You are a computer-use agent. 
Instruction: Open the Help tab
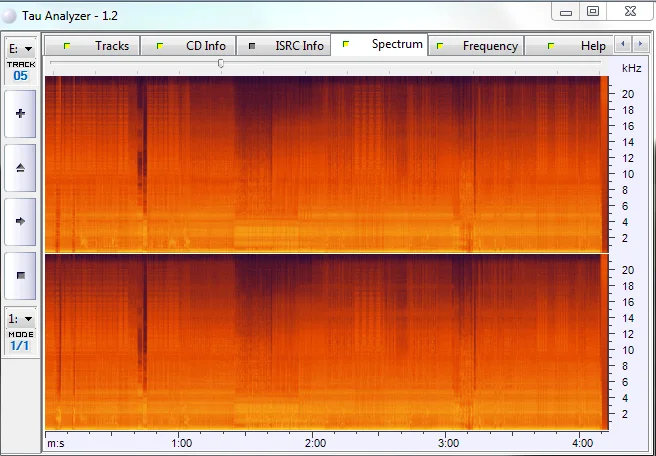(x=569, y=46)
